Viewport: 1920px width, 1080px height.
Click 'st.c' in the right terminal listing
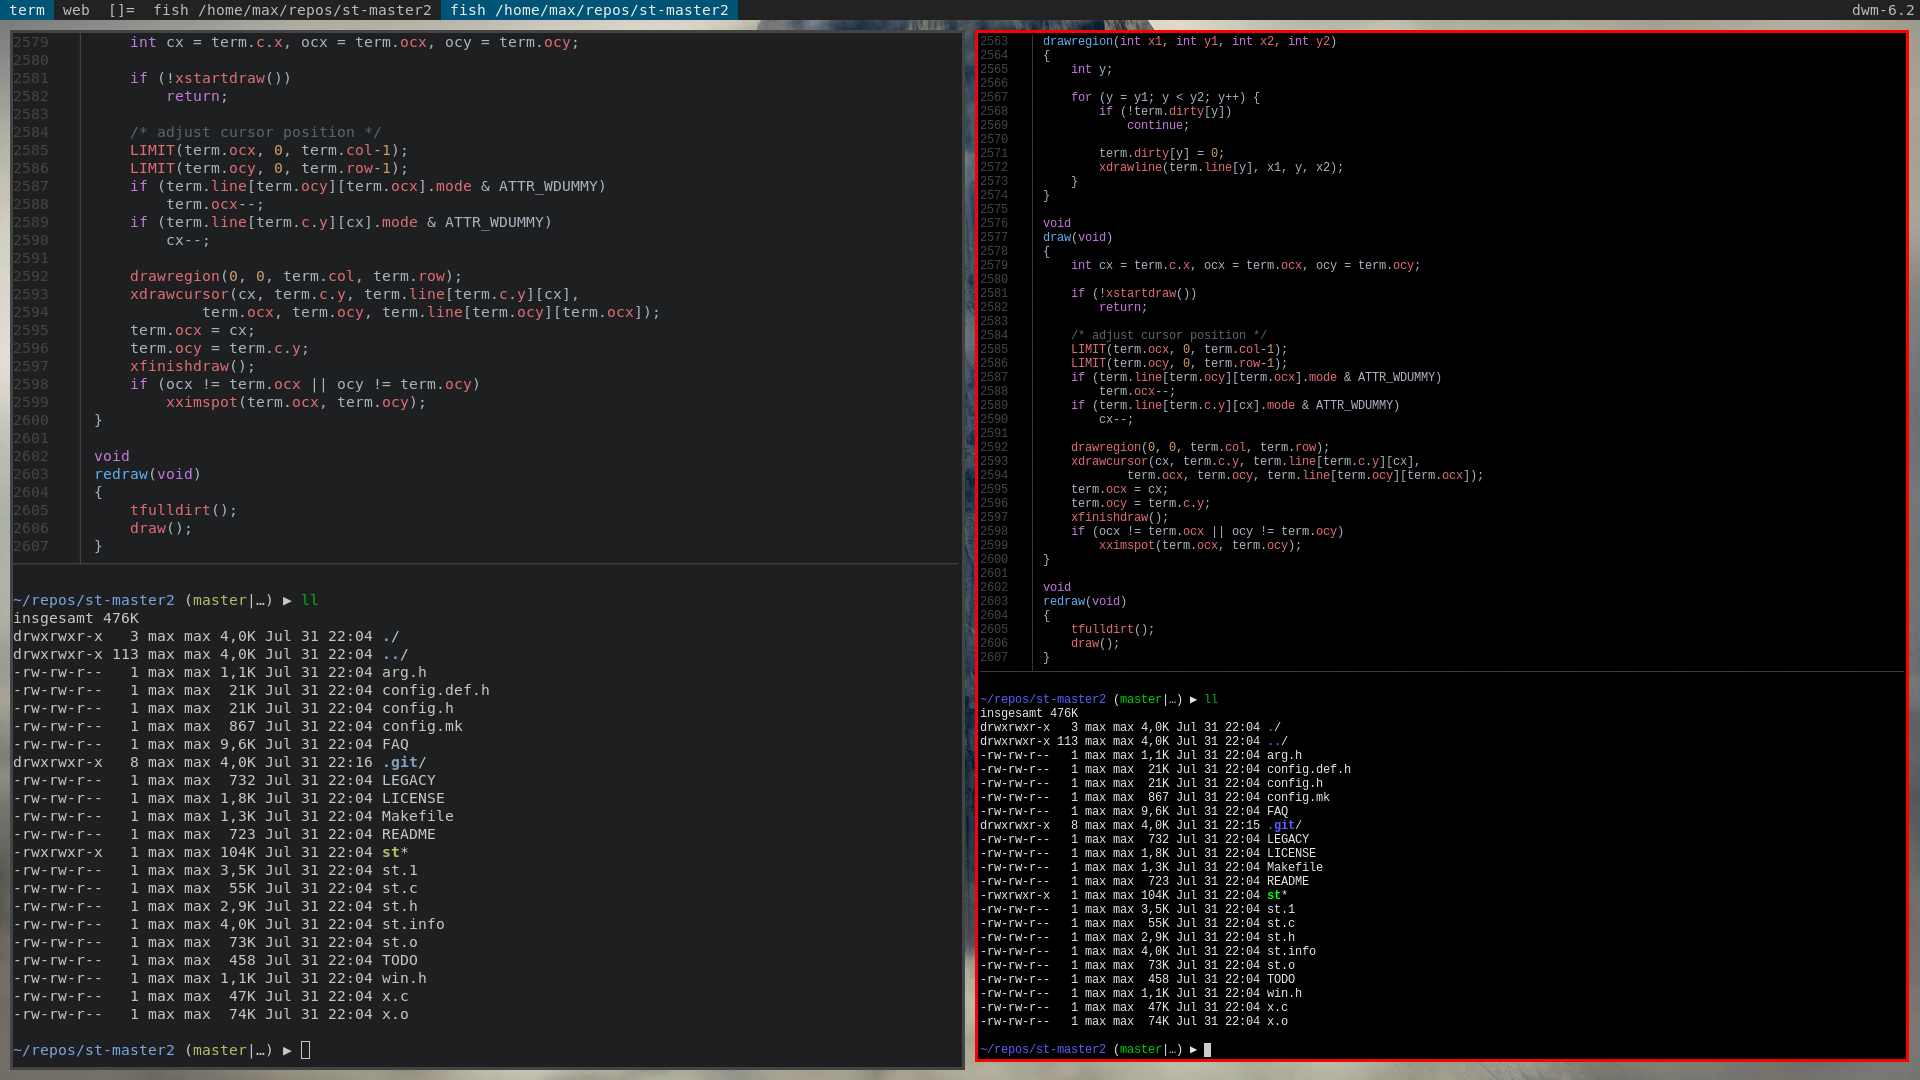pyautogui.click(x=1281, y=923)
